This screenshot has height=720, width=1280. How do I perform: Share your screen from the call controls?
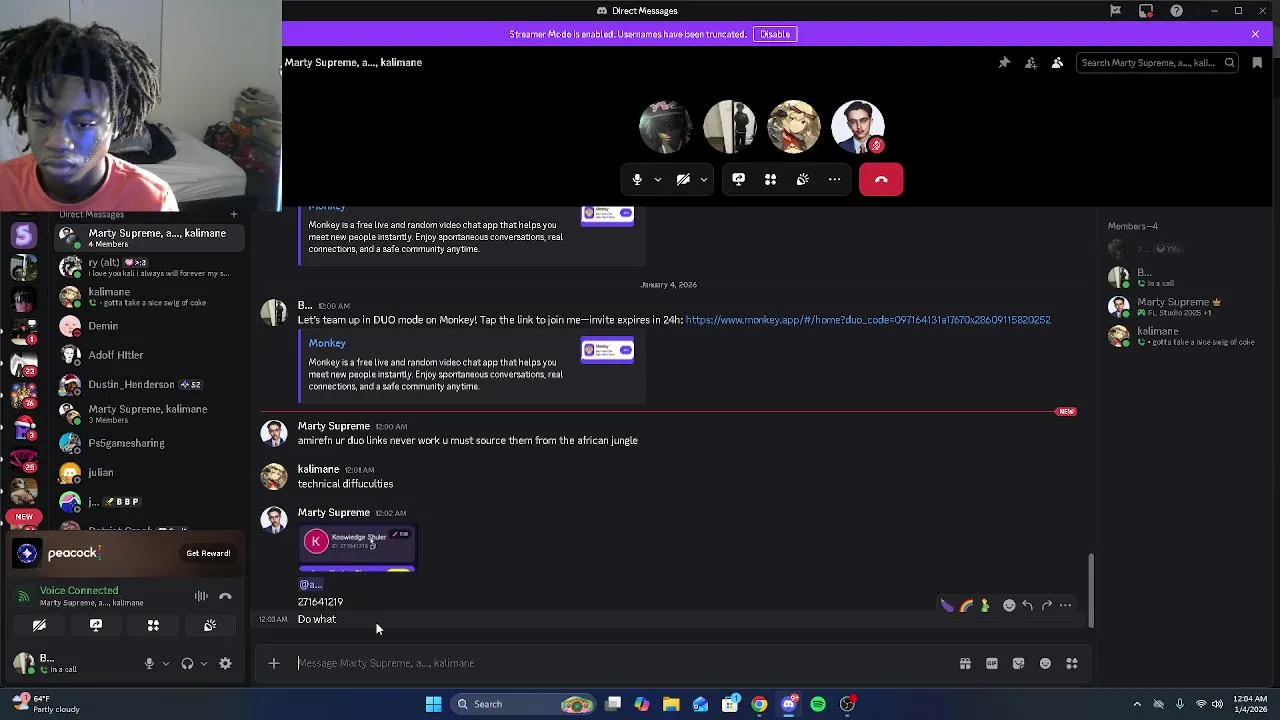pyautogui.click(x=738, y=179)
